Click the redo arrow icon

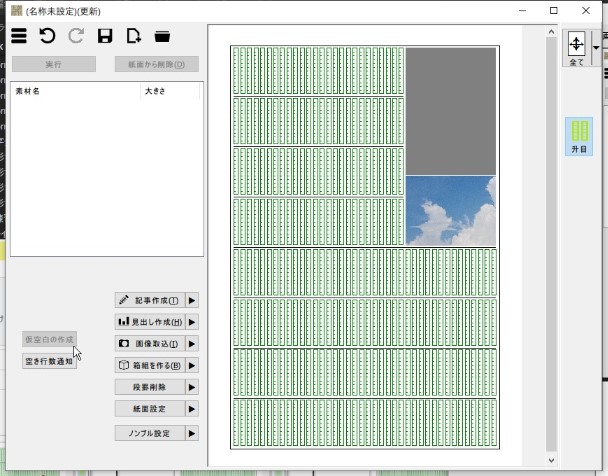[76, 36]
